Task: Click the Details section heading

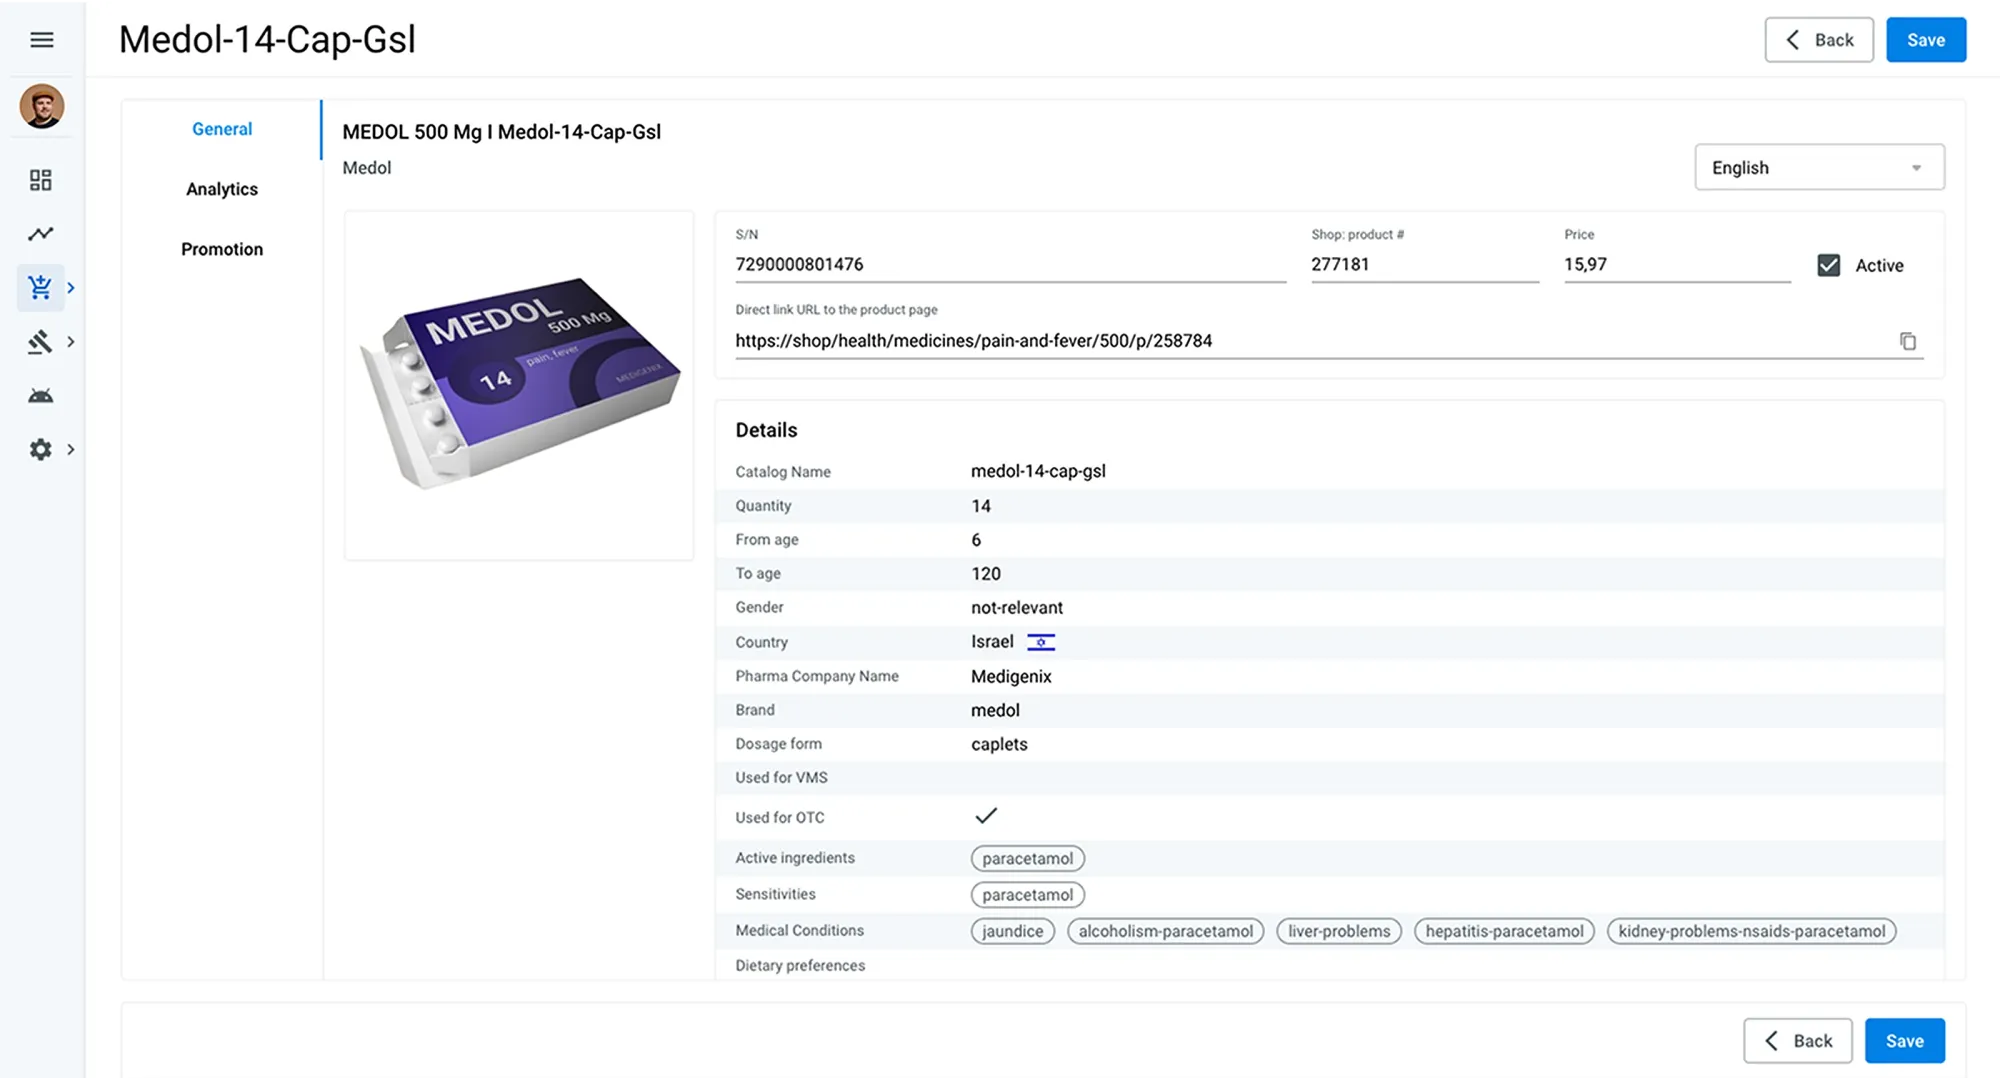Action: click(x=766, y=430)
